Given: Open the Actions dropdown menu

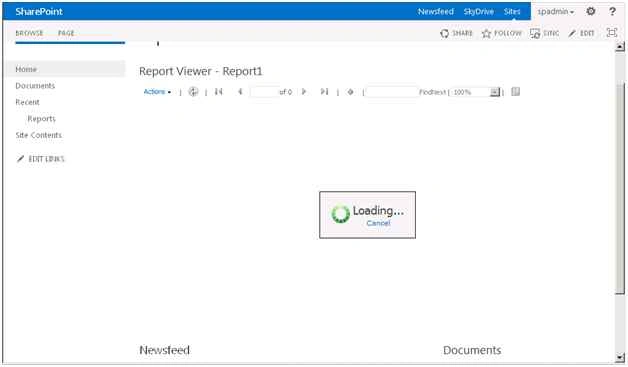Looking at the screenshot, I should [157, 92].
